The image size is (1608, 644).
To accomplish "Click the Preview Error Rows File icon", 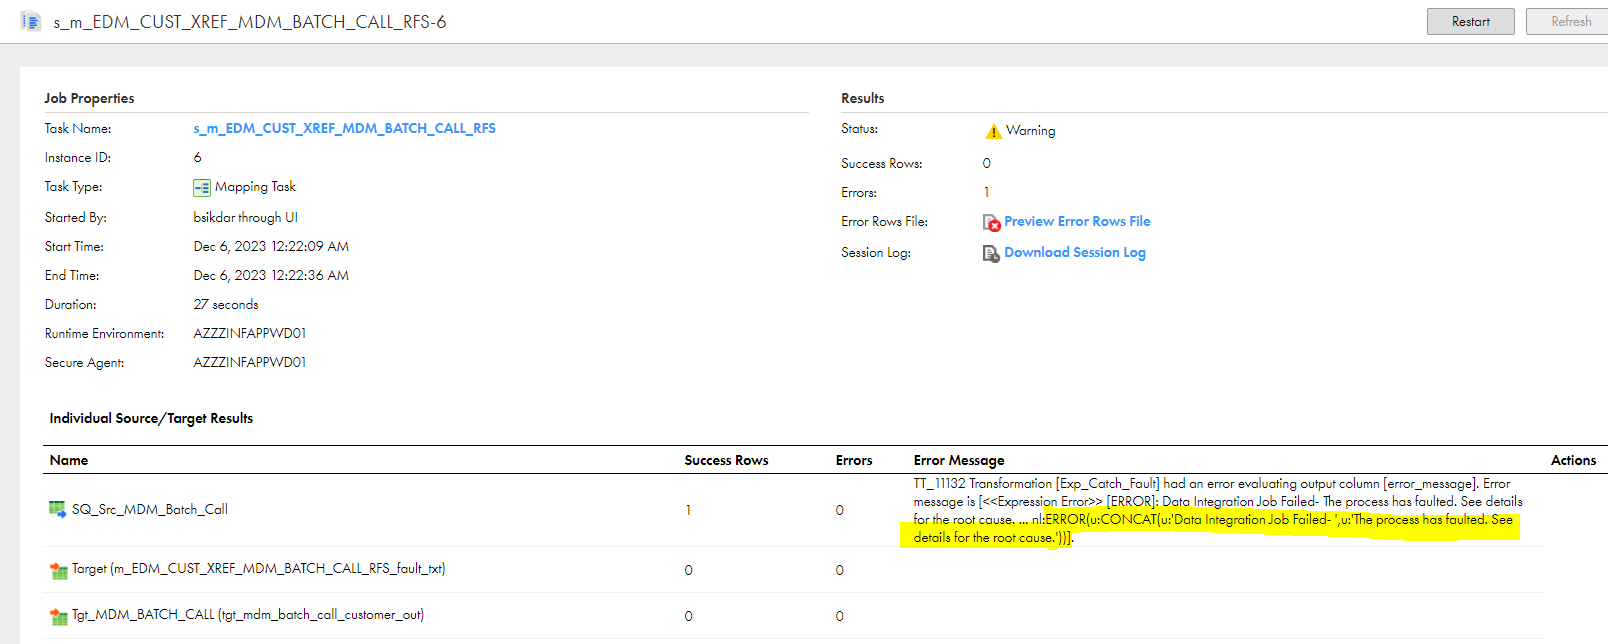I will (x=991, y=222).
